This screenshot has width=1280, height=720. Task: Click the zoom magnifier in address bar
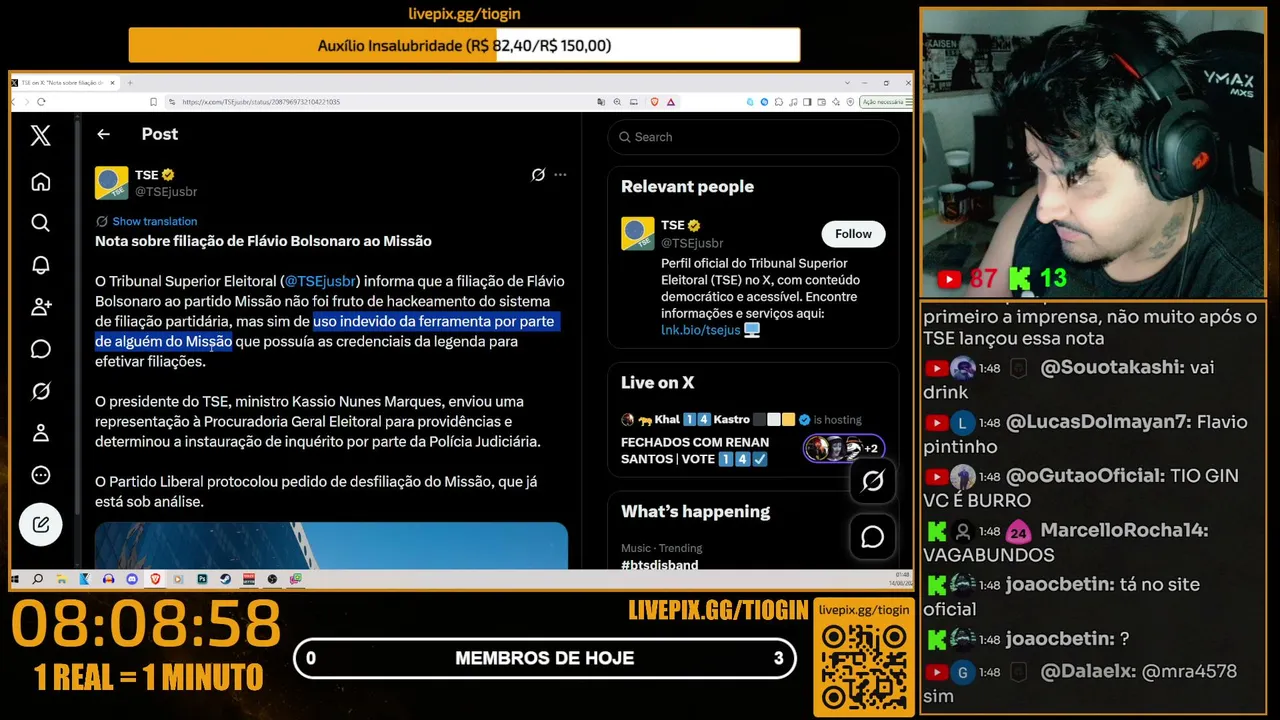618,101
